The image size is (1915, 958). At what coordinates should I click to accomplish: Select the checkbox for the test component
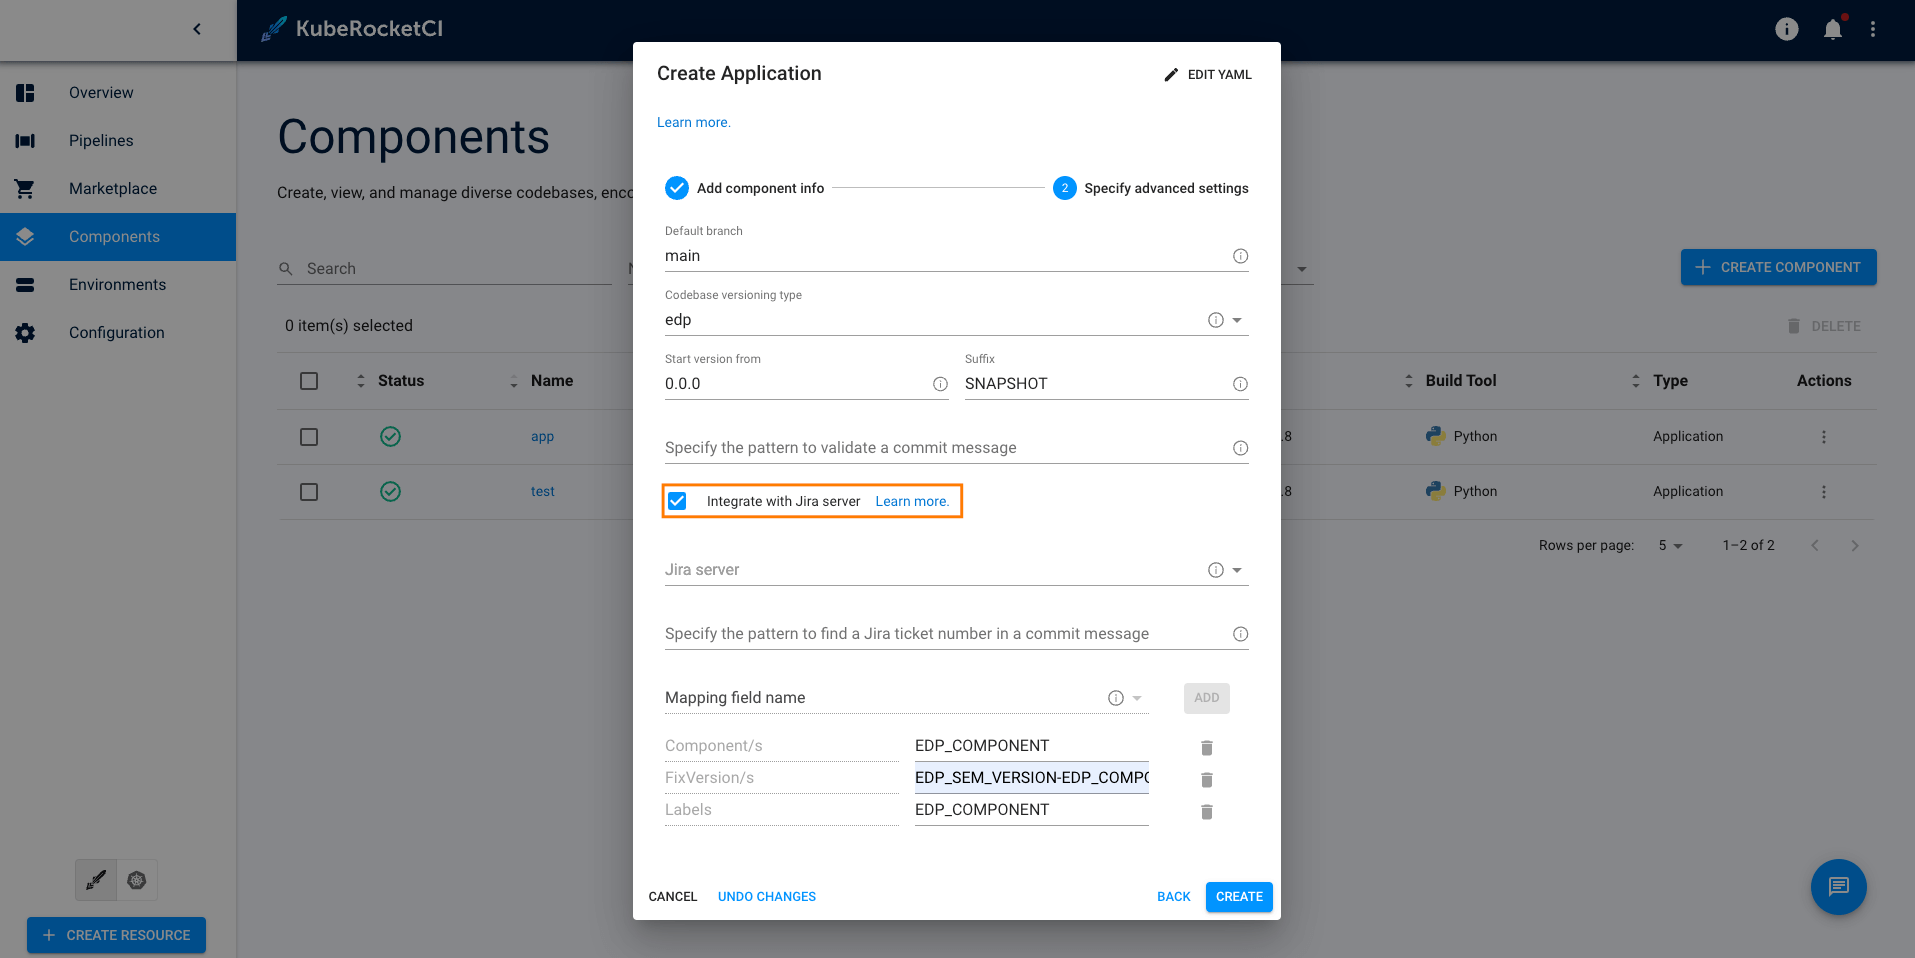click(309, 491)
